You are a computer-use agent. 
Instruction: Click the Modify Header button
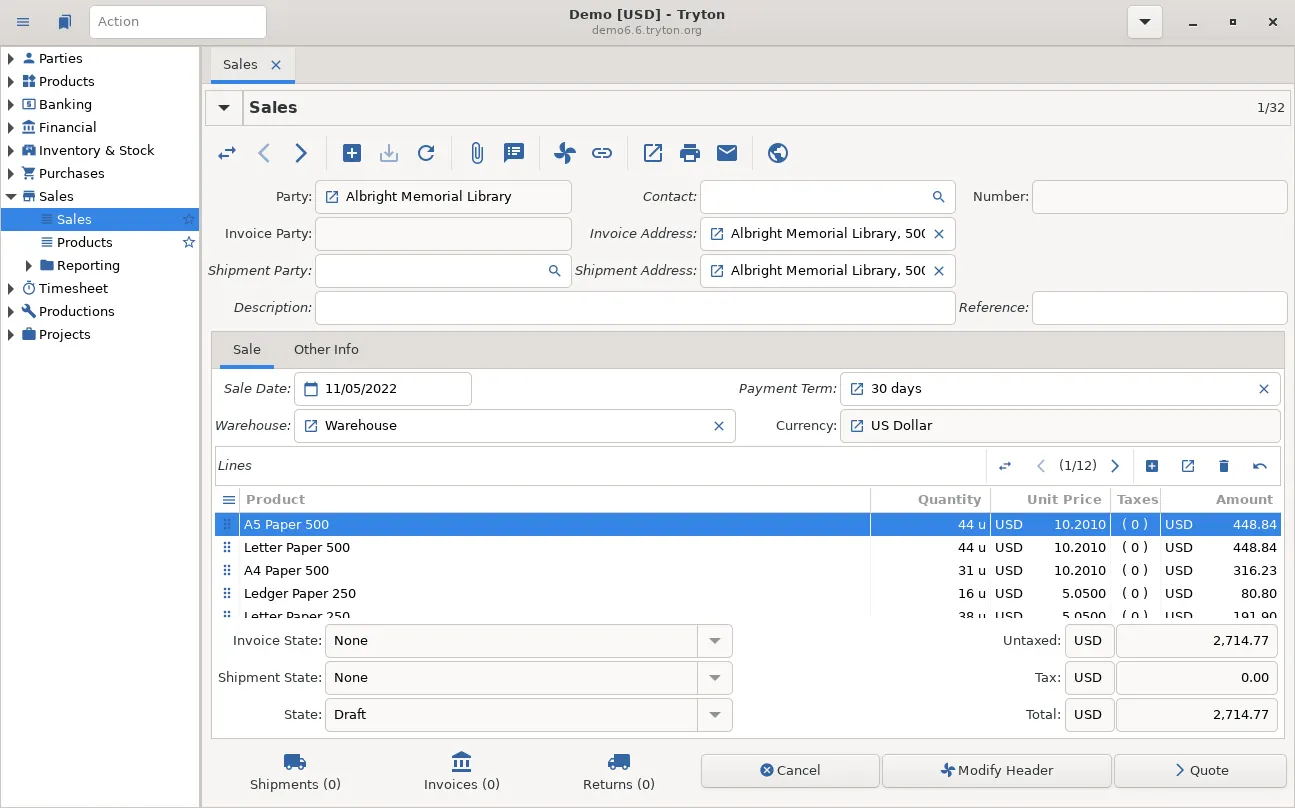[996, 770]
